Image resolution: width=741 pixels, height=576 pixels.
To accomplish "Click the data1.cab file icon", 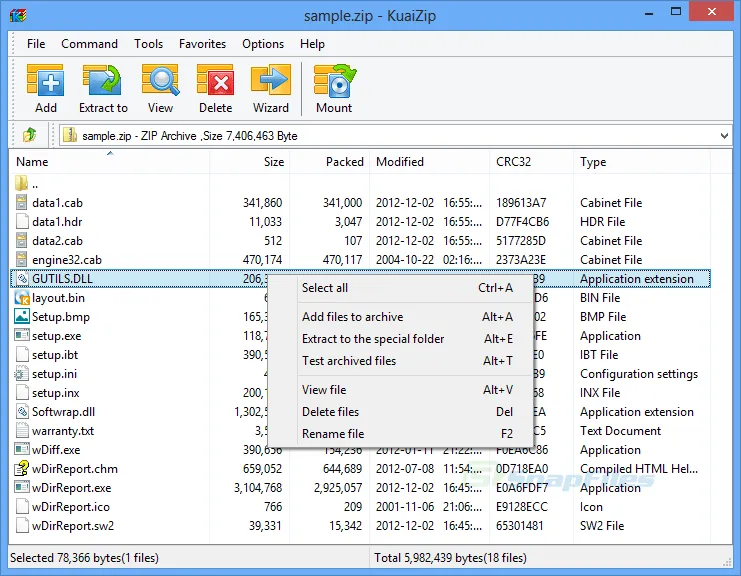I will point(21,202).
